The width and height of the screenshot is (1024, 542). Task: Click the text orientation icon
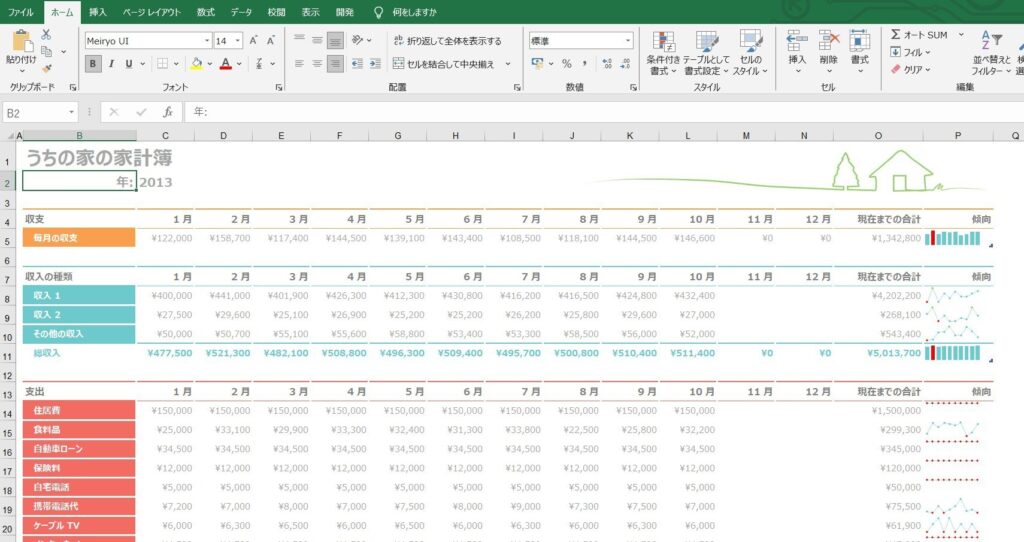coord(357,40)
